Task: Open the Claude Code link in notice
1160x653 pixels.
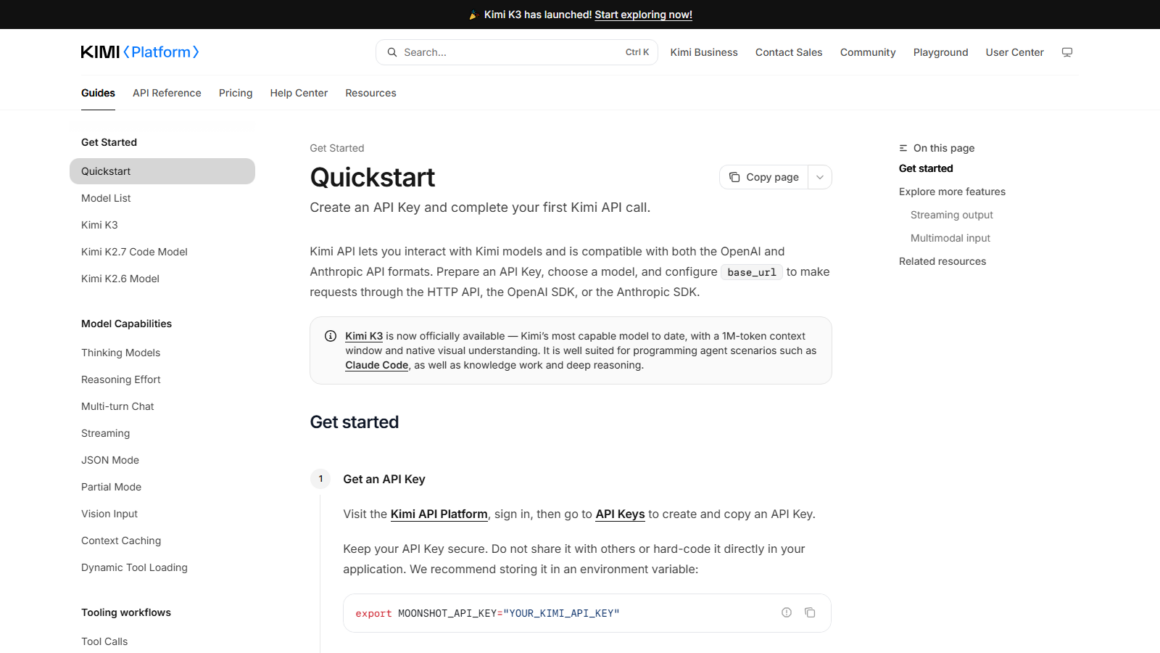Action: pyautogui.click(x=377, y=365)
